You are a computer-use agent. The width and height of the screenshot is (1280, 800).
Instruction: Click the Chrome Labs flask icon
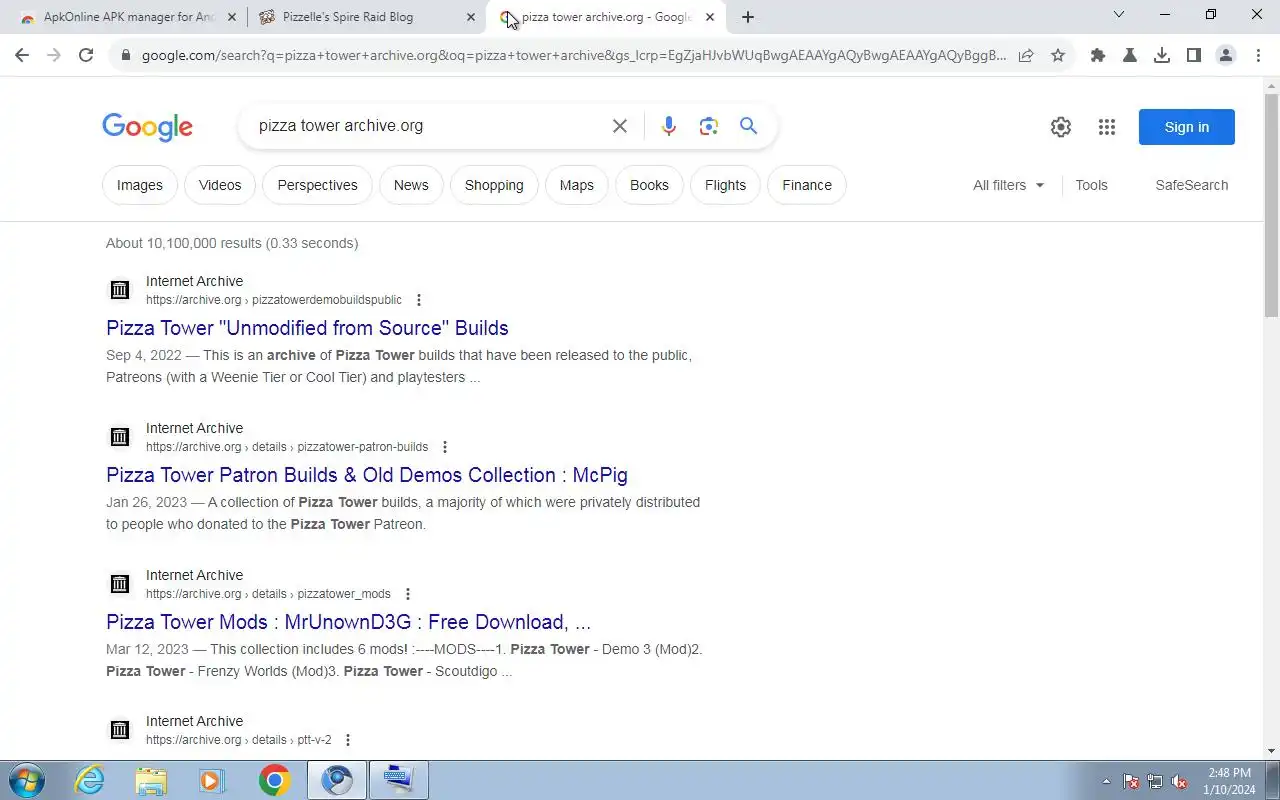tap(1130, 56)
